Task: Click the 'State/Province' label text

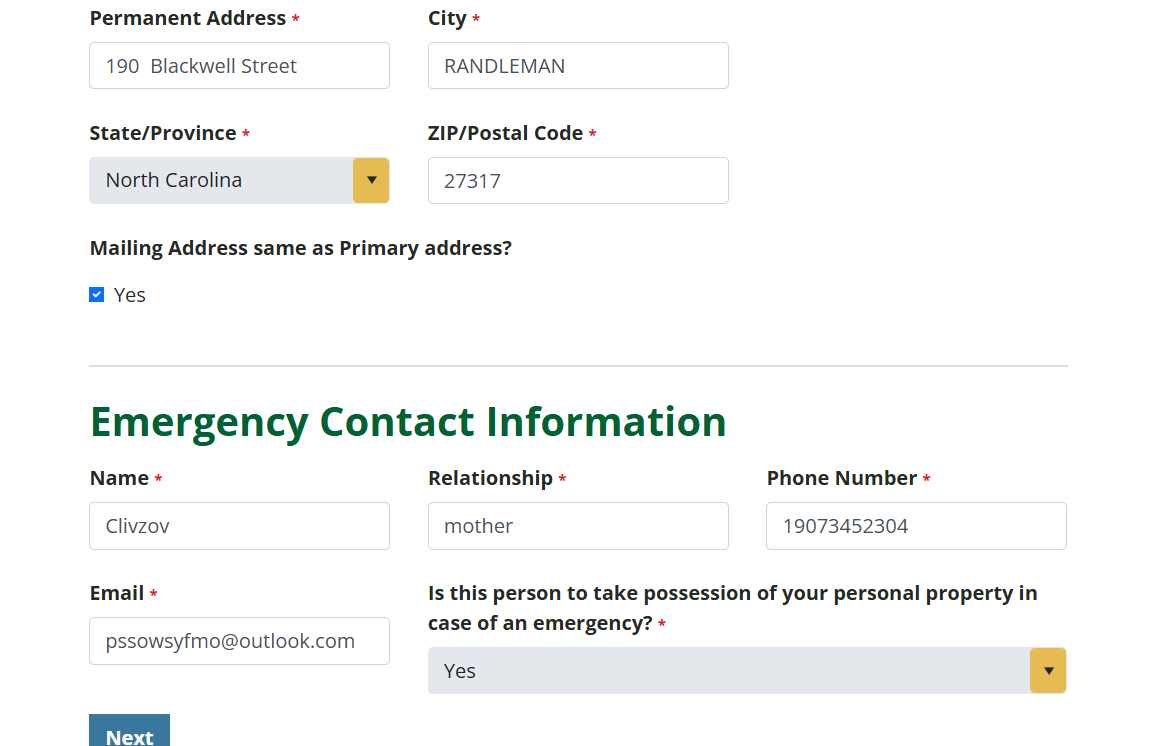Action: [x=163, y=133]
